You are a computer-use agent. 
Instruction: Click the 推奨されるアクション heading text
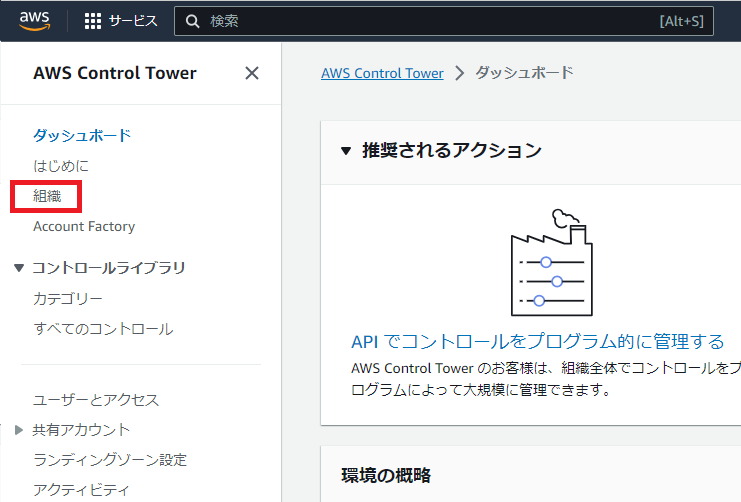[x=452, y=151]
